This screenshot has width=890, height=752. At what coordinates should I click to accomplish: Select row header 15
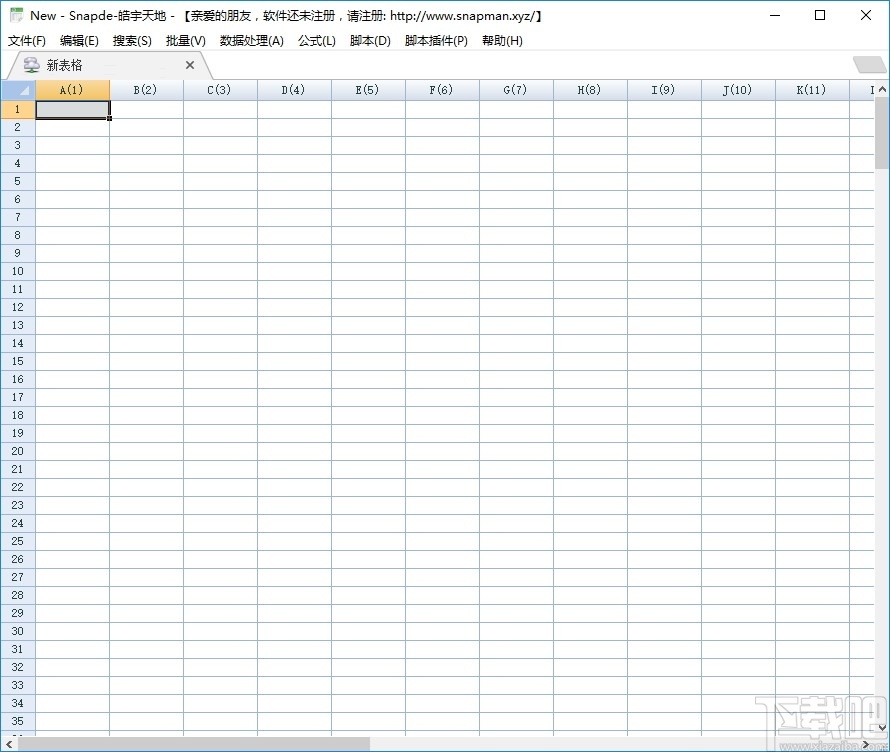pyautogui.click(x=18, y=361)
